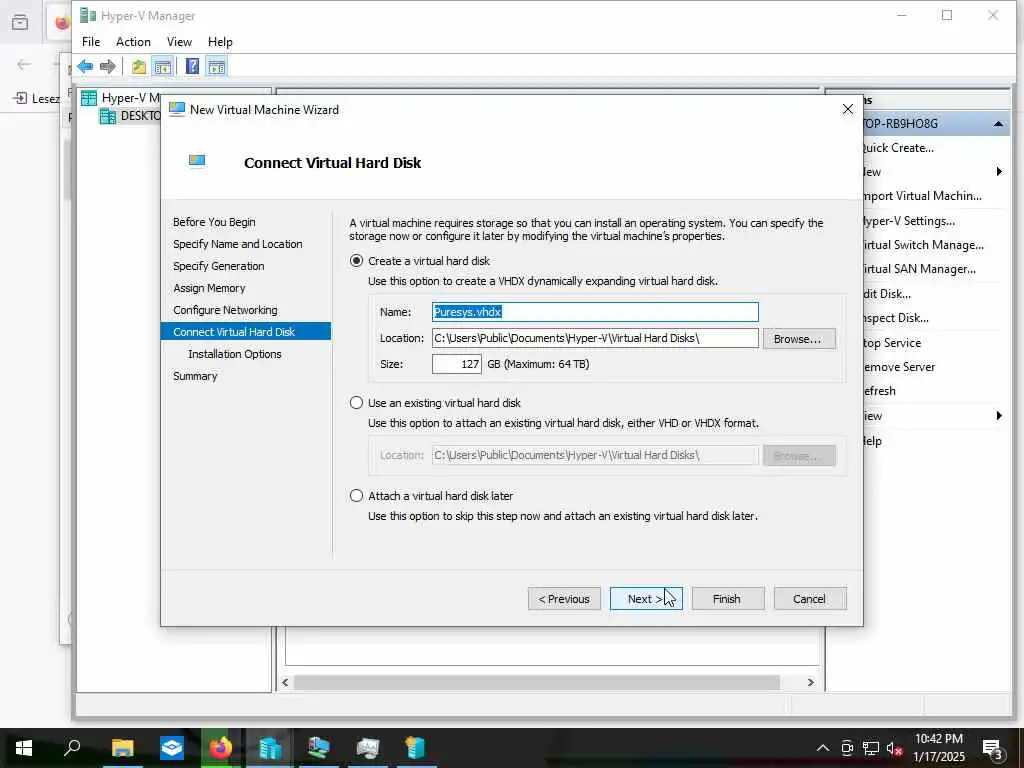Open the Help question-mark toolbar icon
This screenshot has height=768, width=1024.
[x=193, y=67]
